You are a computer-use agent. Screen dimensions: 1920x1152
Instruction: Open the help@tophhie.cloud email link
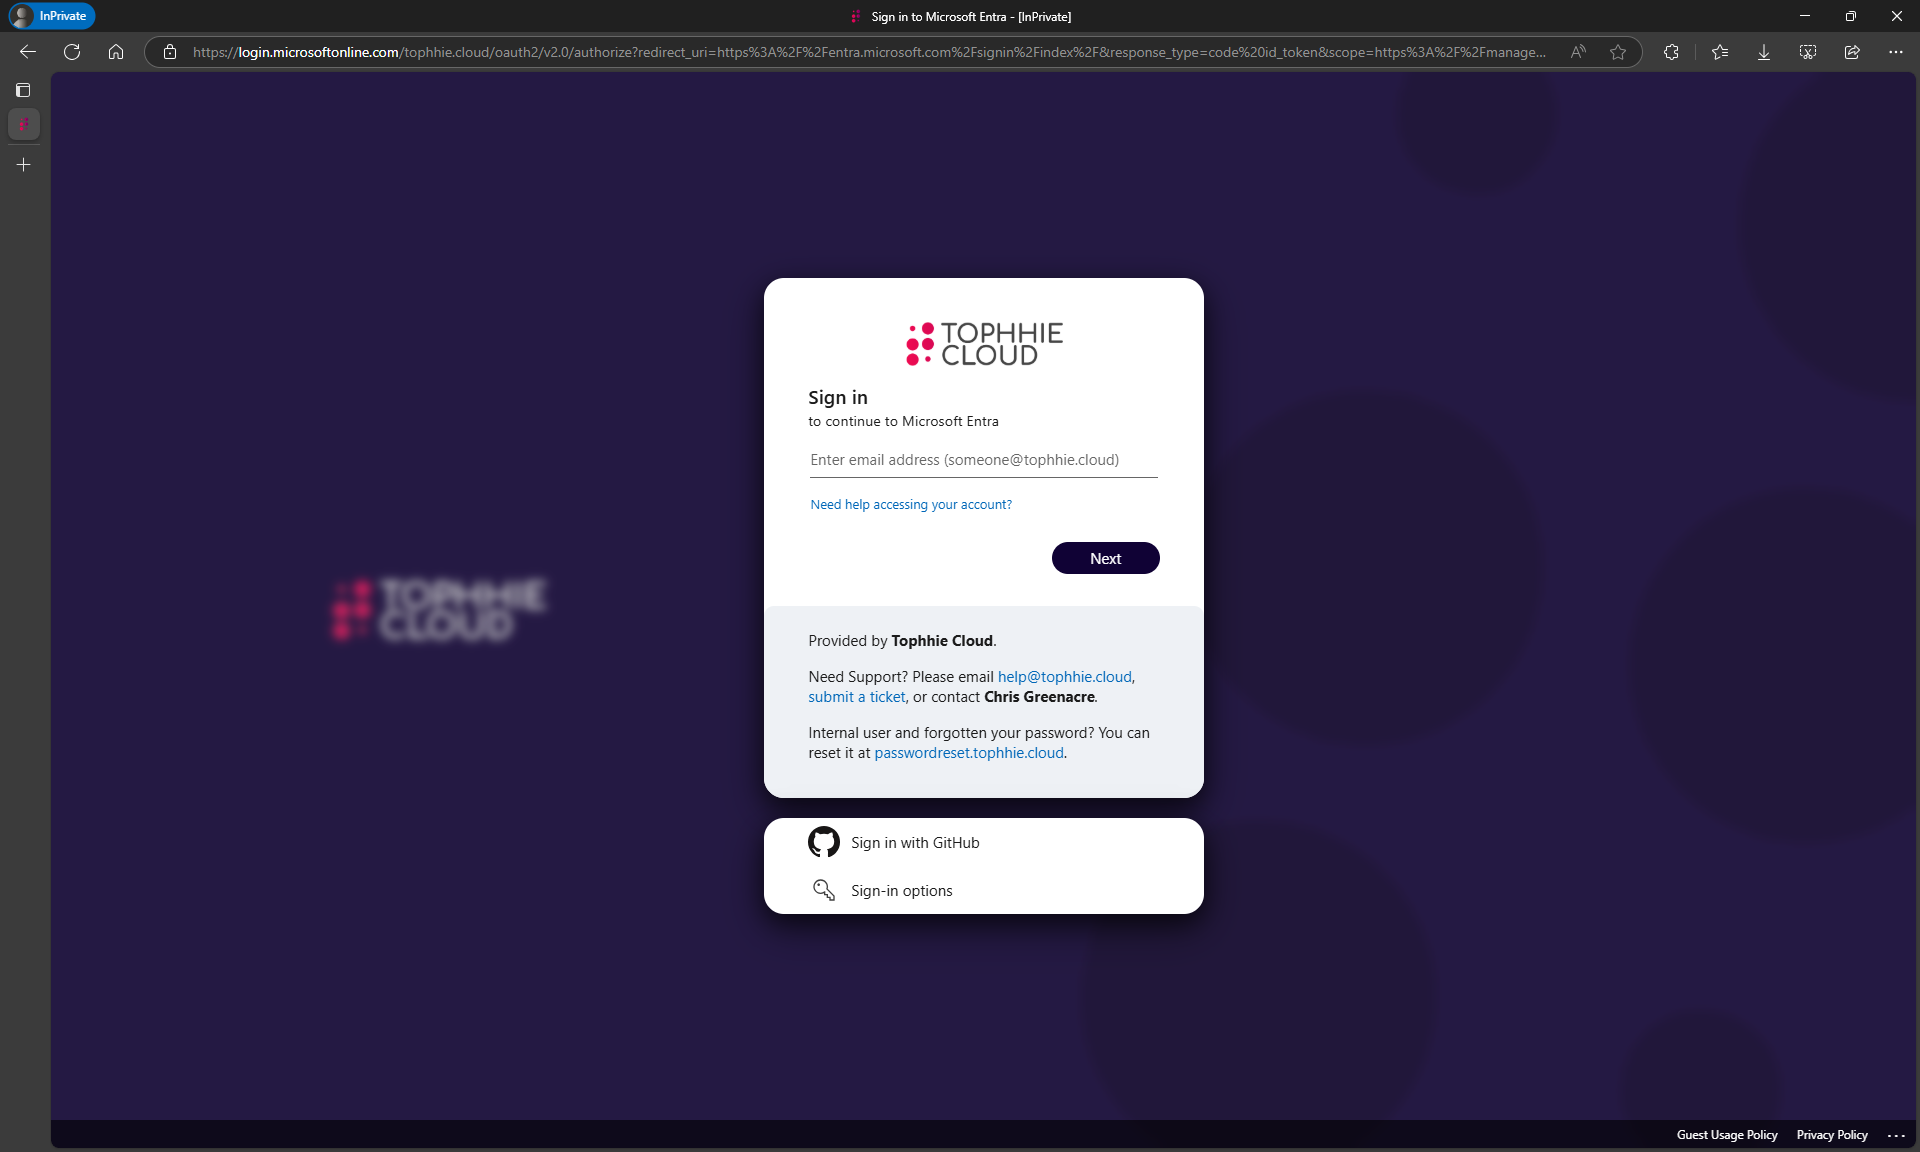pyautogui.click(x=1065, y=677)
